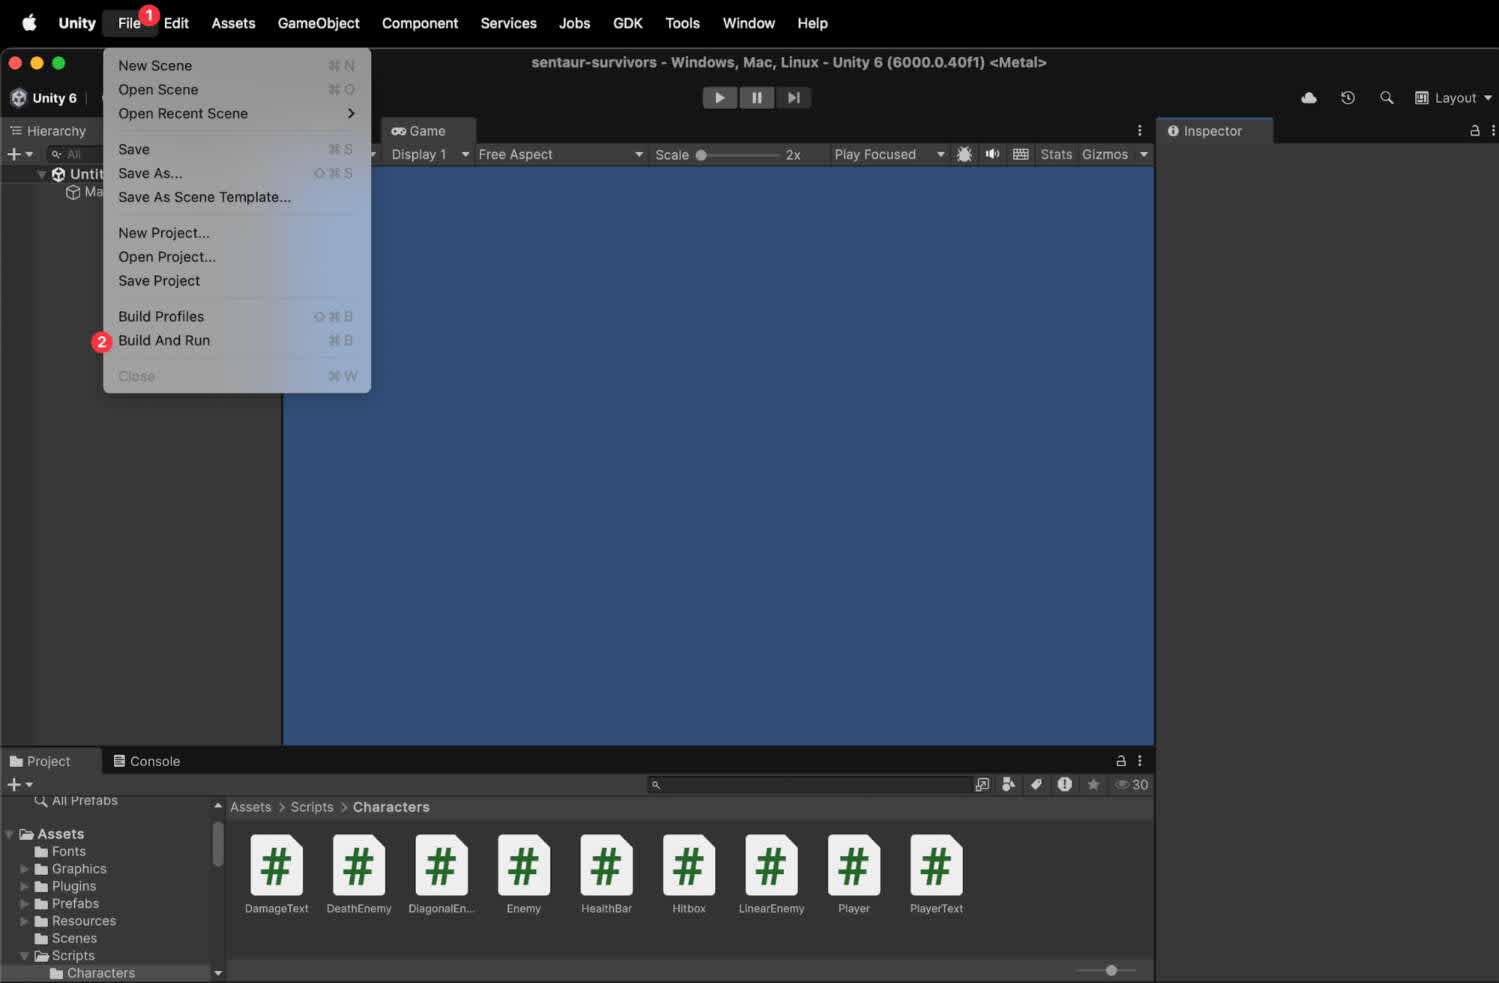1499x983 pixels.
Task: Click Search by Type icon in Project
Action: [x=1008, y=785]
